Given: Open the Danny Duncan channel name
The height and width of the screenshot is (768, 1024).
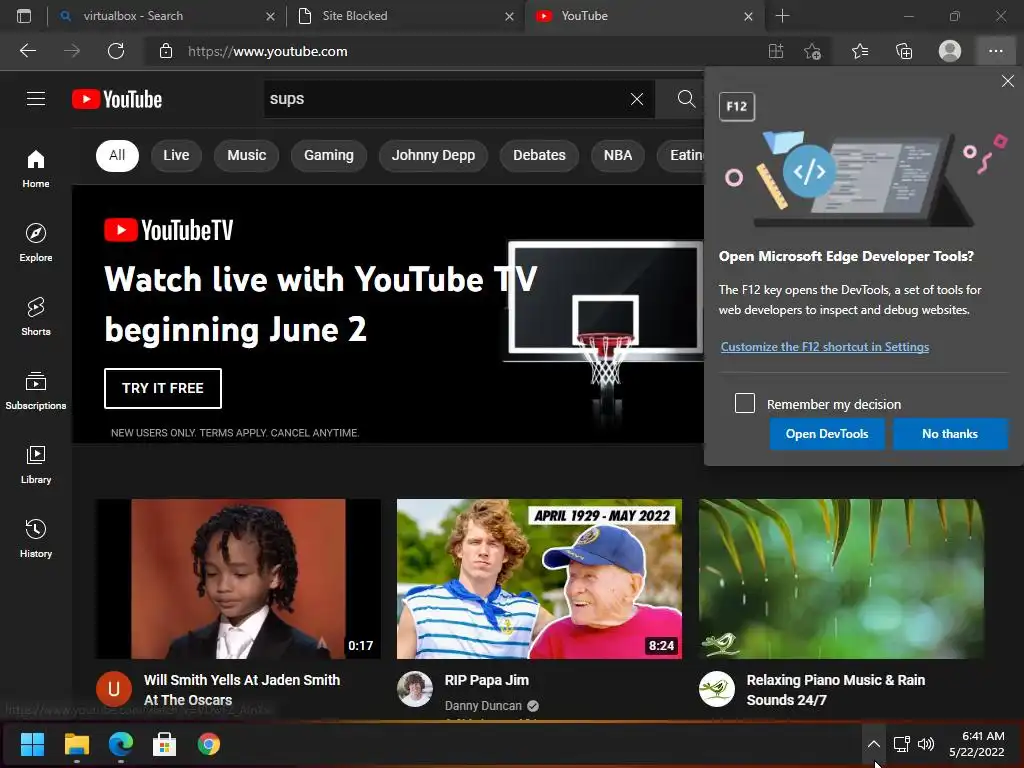Looking at the screenshot, I should 483,705.
